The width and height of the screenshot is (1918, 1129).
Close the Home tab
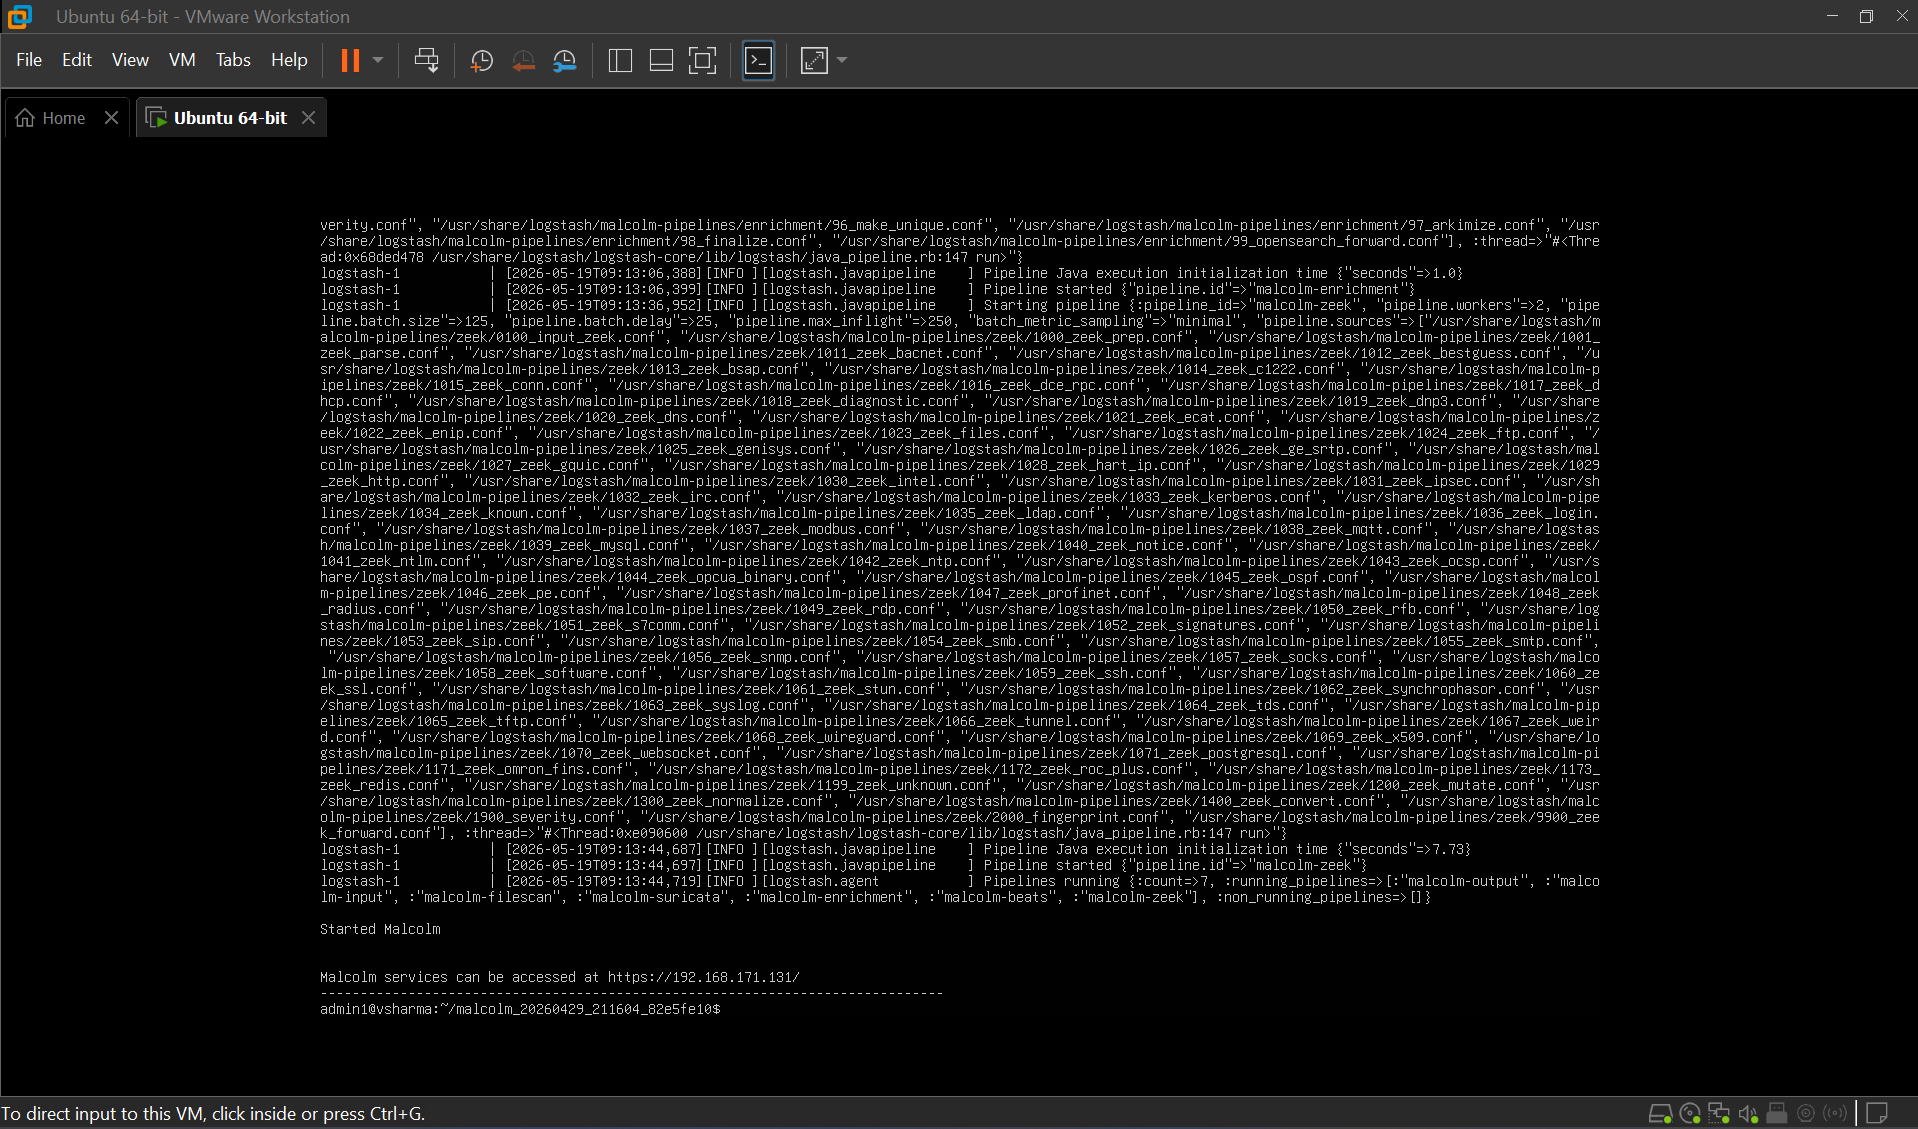point(111,118)
